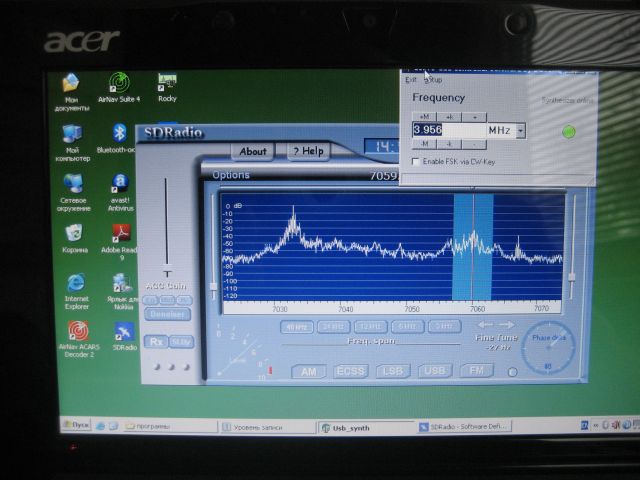Launch AirNav ACARS Decoder 2 icon
The image size is (640, 480).
(x=79, y=339)
